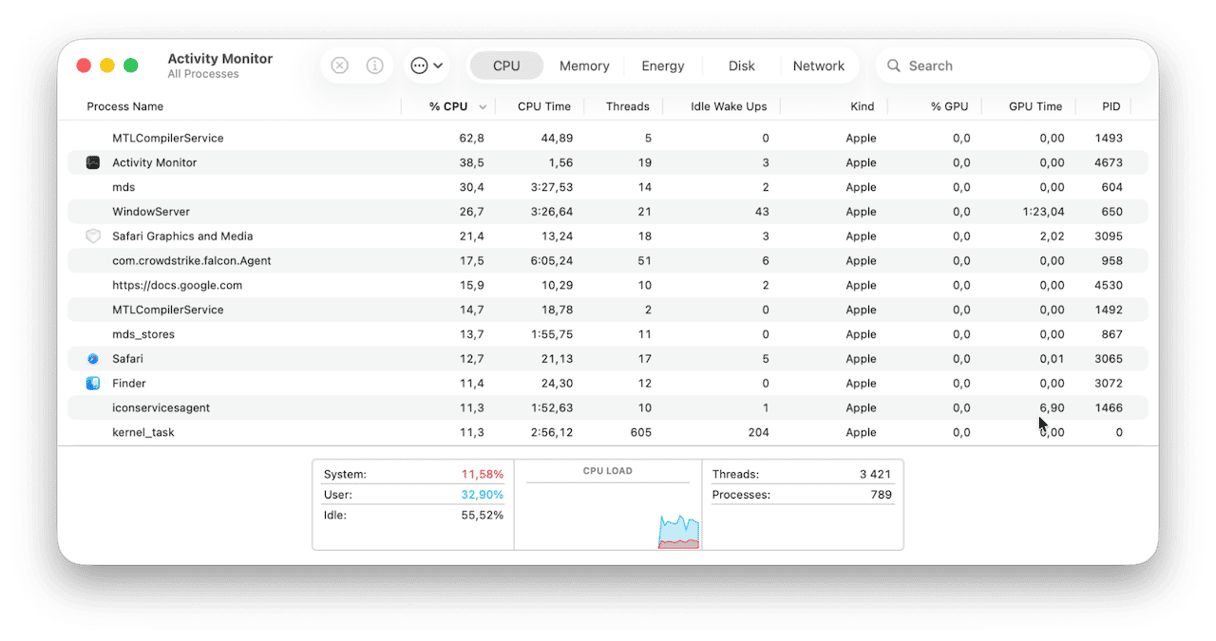Screen dimensions: 1216x641
Task: Sort by the Process Name column header
Action: (x=125, y=107)
